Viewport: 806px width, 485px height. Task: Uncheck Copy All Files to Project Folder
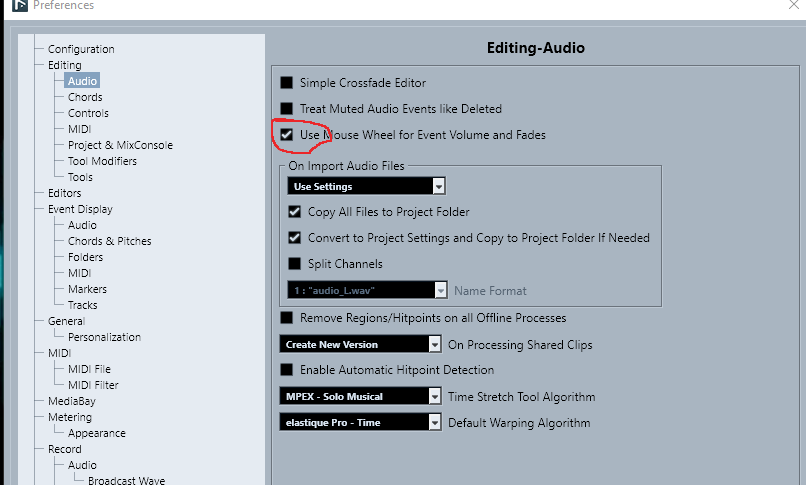click(294, 212)
